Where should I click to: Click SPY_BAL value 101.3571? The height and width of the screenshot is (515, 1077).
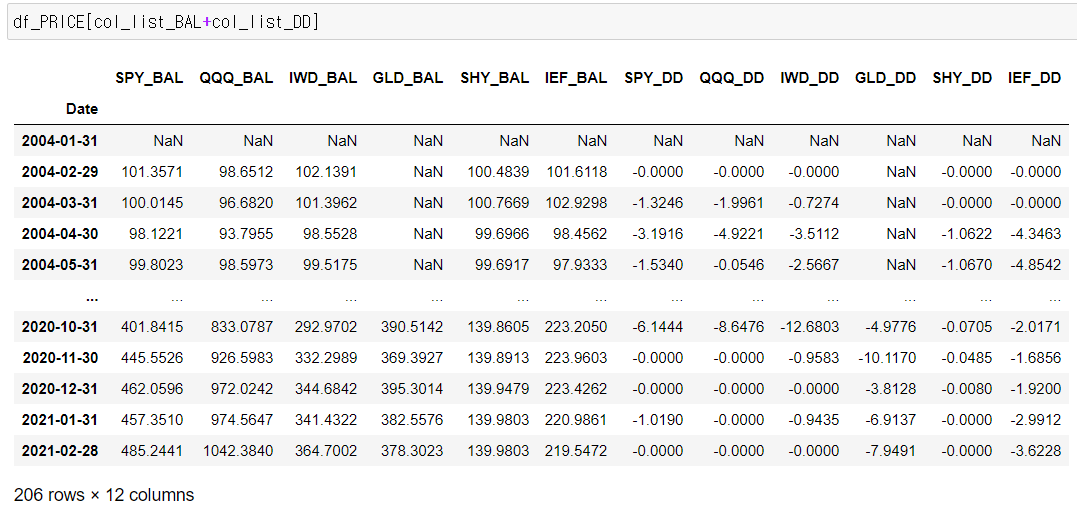click(x=152, y=172)
